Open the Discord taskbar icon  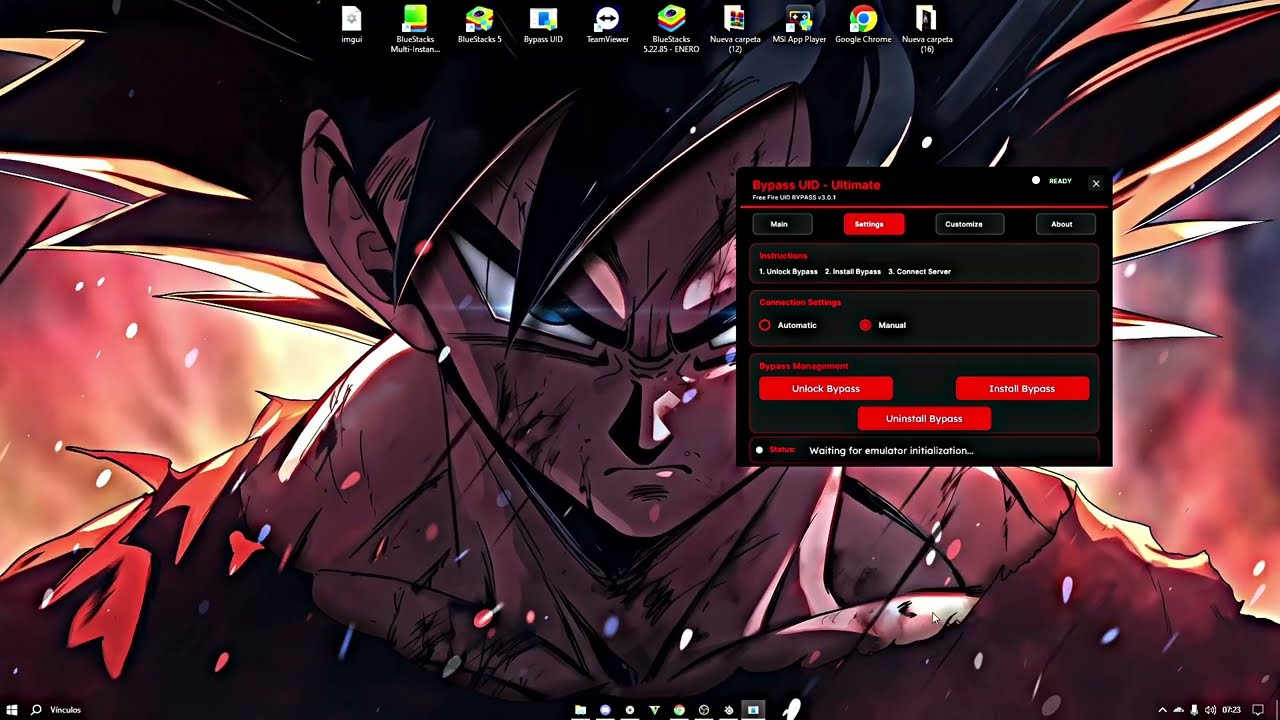pos(605,710)
